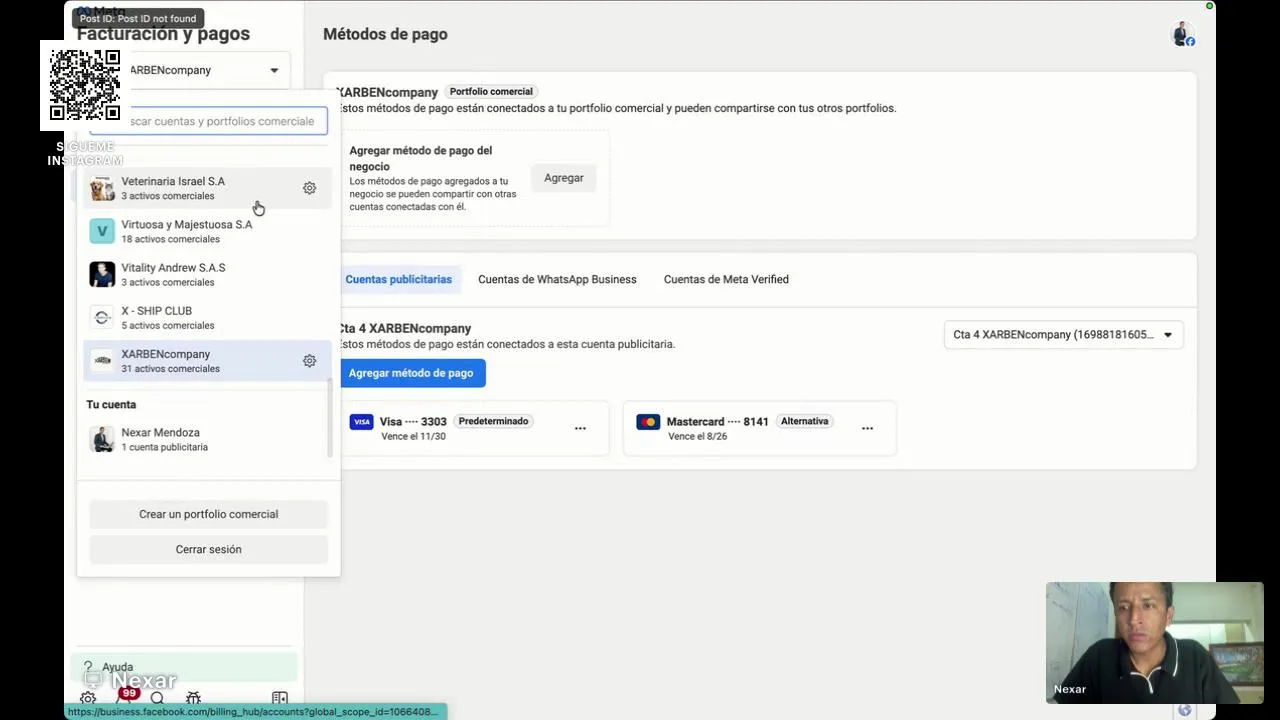Open settings gear for Veterinaria Israel S.A

point(309,188)
